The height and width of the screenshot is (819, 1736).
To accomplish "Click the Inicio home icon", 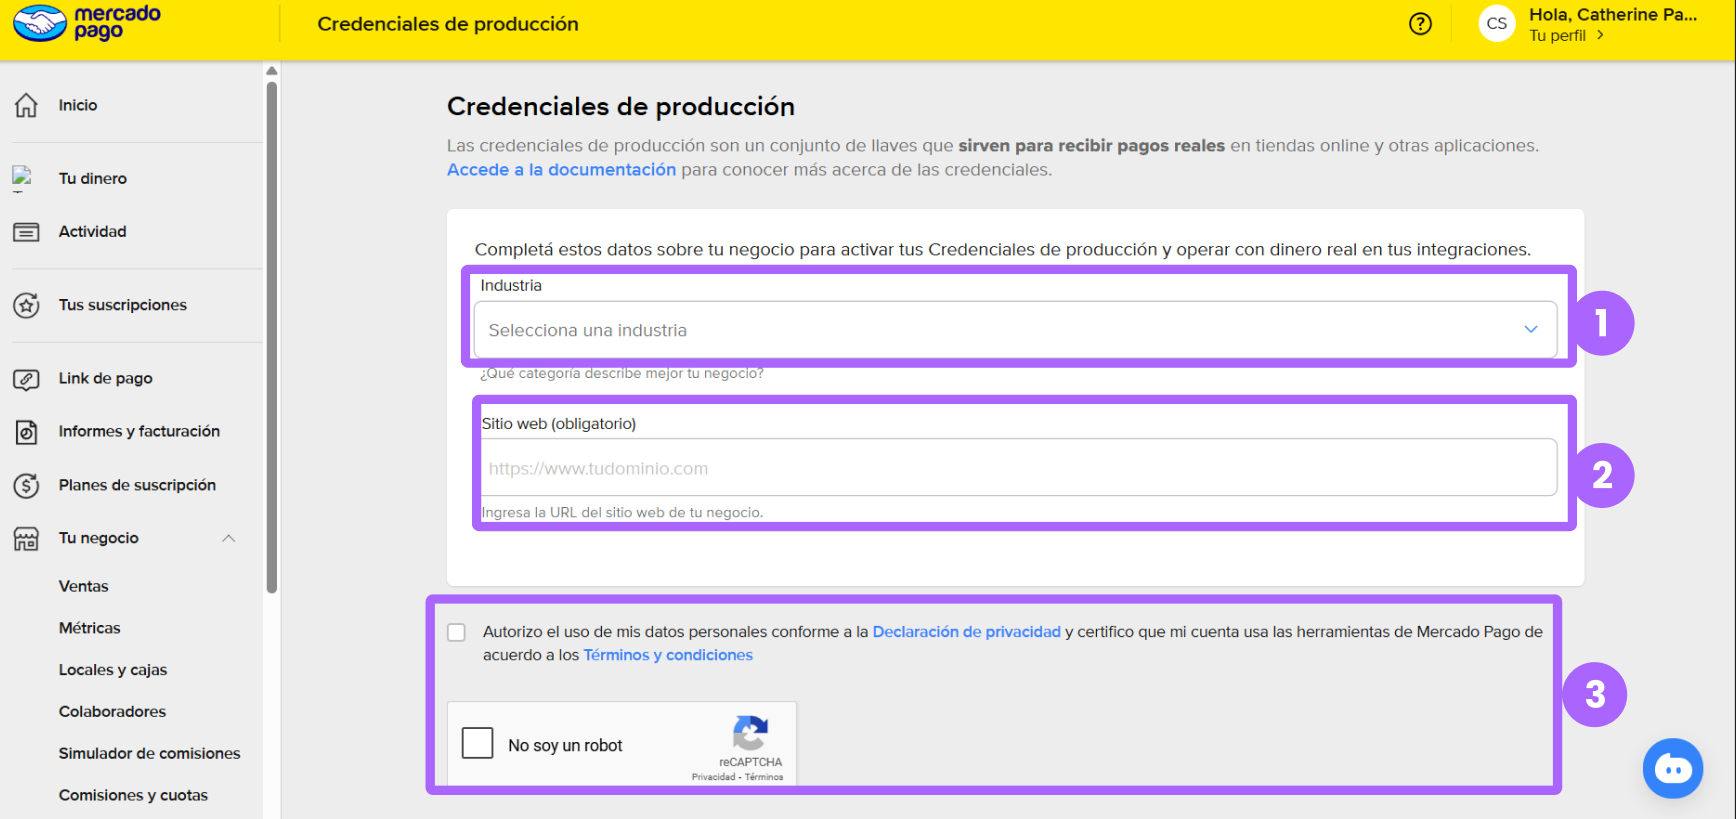I will pos(26,105).
